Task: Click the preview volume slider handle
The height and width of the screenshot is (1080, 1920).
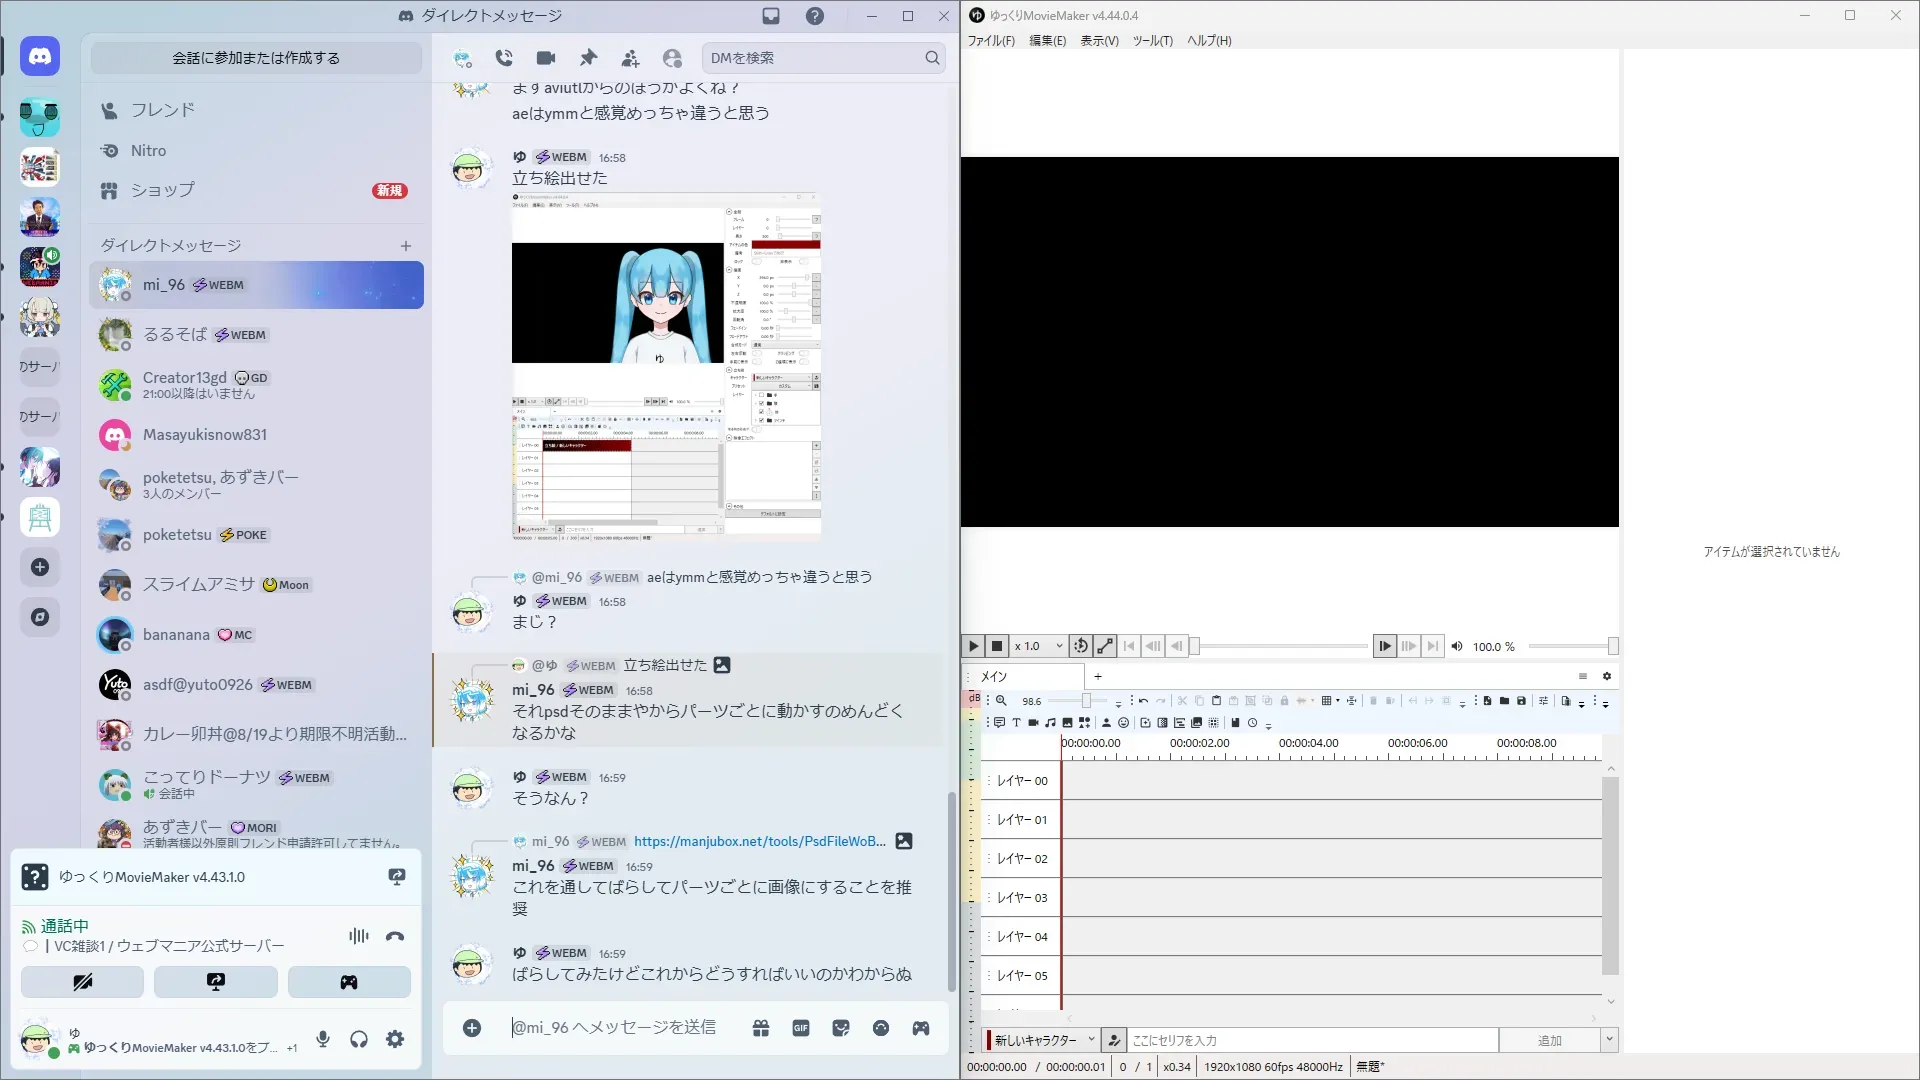Action: [1612, 646]
